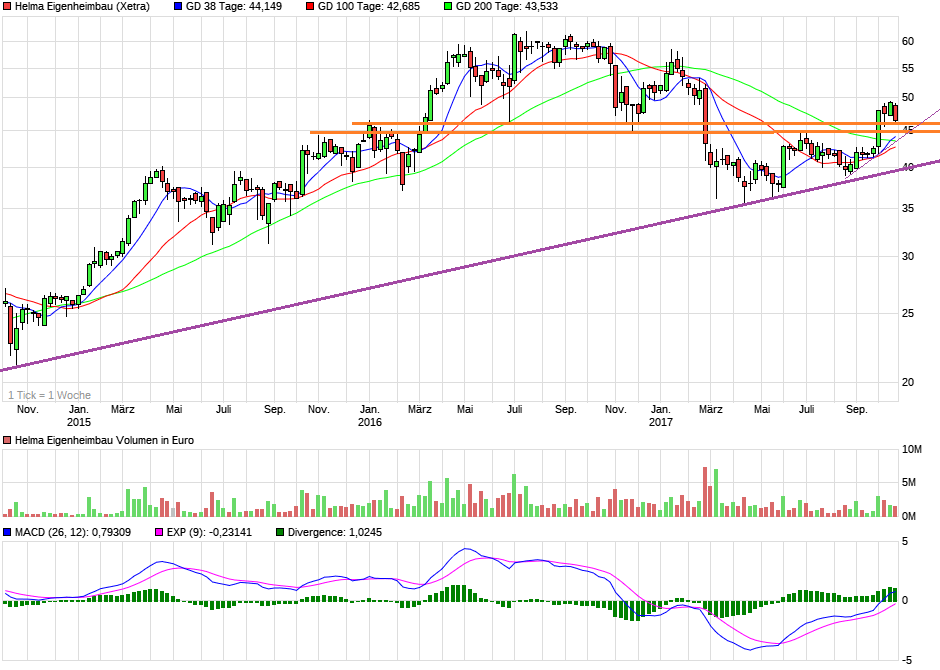Click the price axis value 20

(908, 382)
